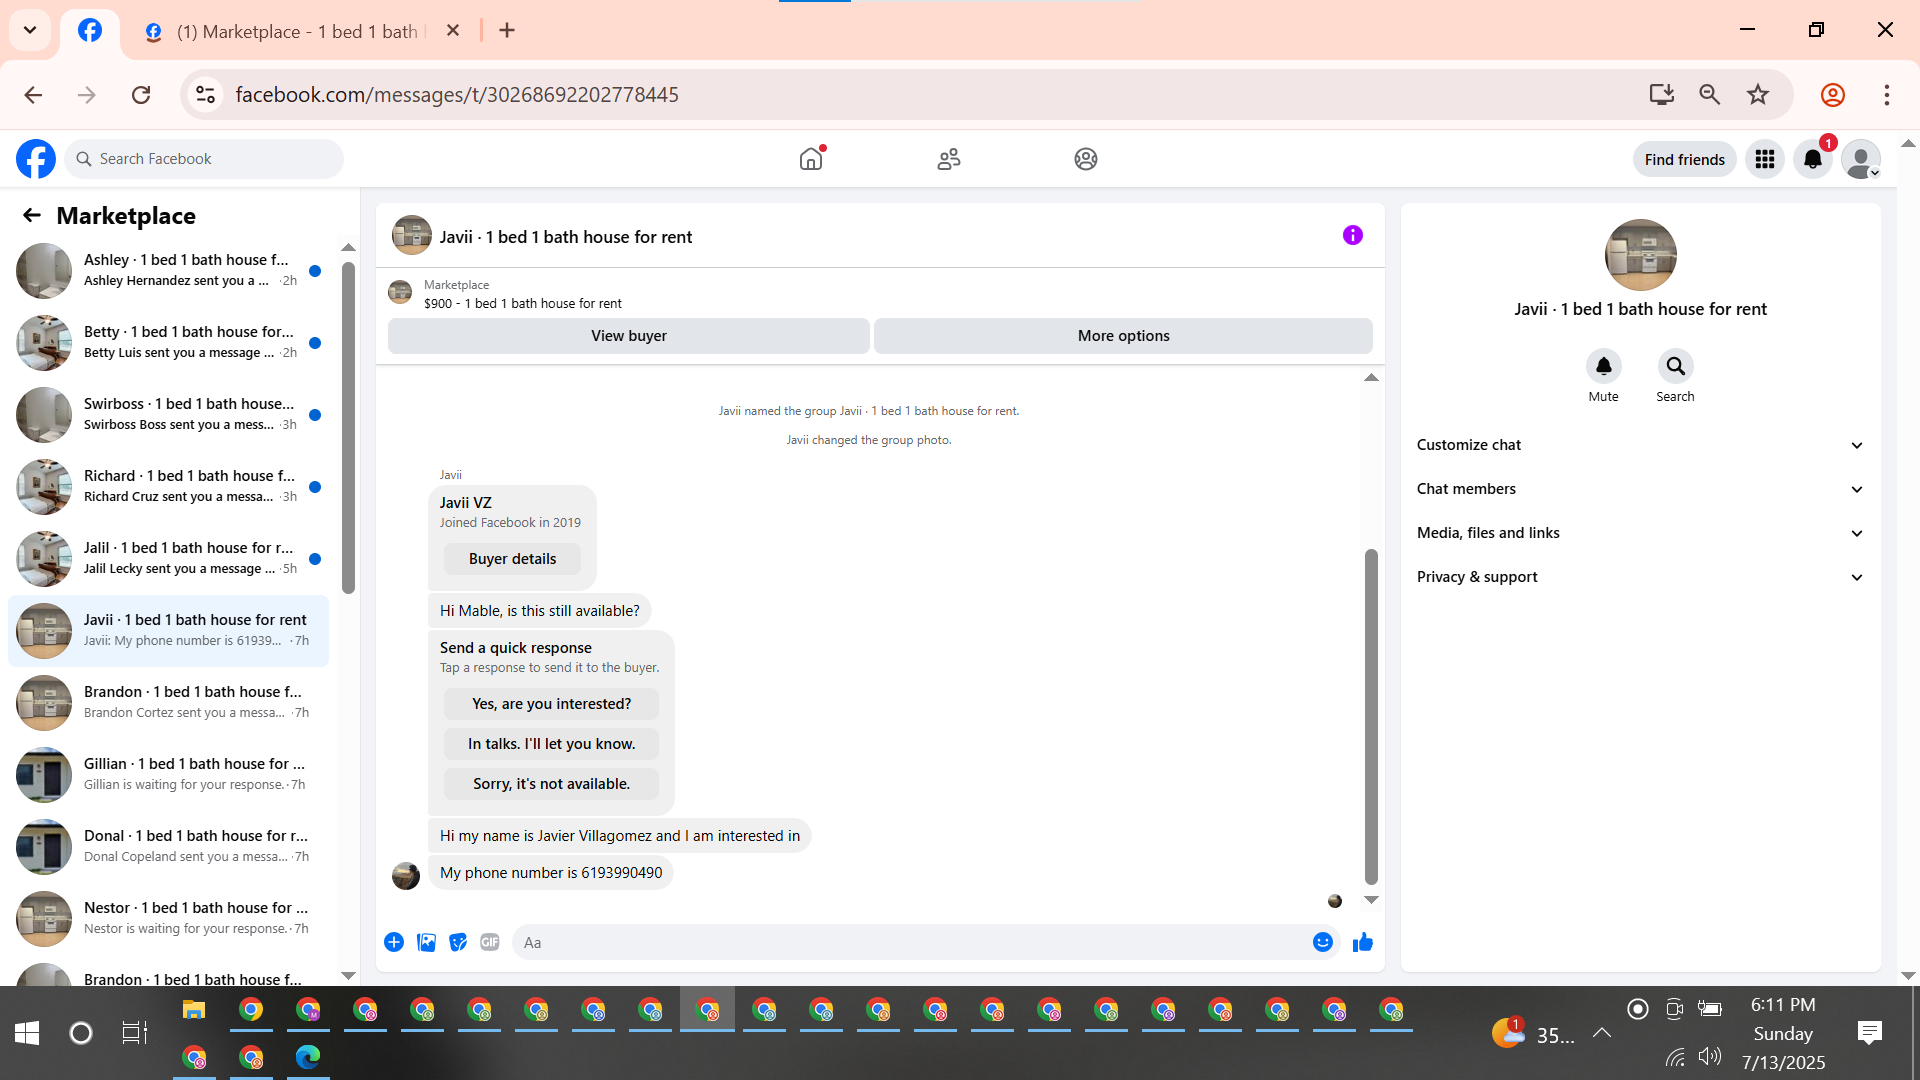Open the Marketplace browser tab

298,31
